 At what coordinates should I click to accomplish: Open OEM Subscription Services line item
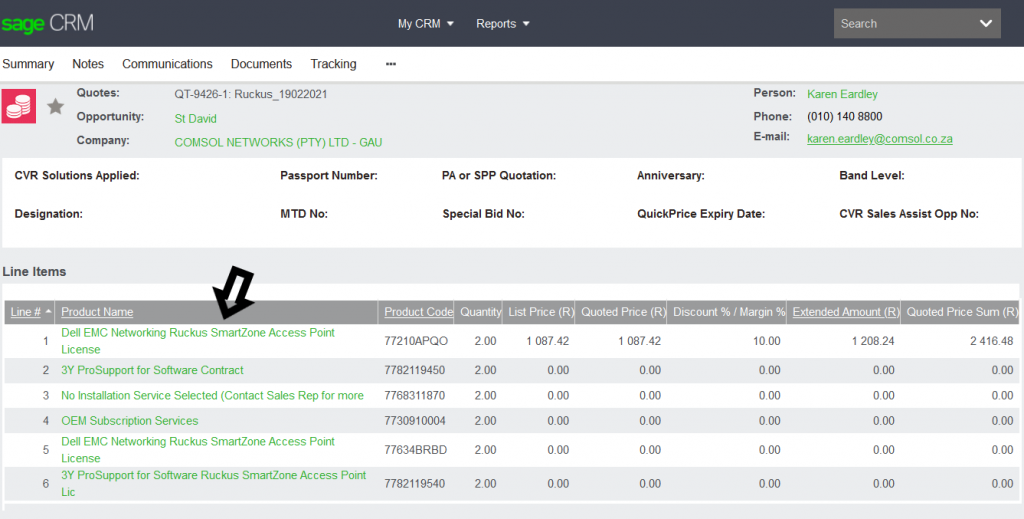[130, 421]
